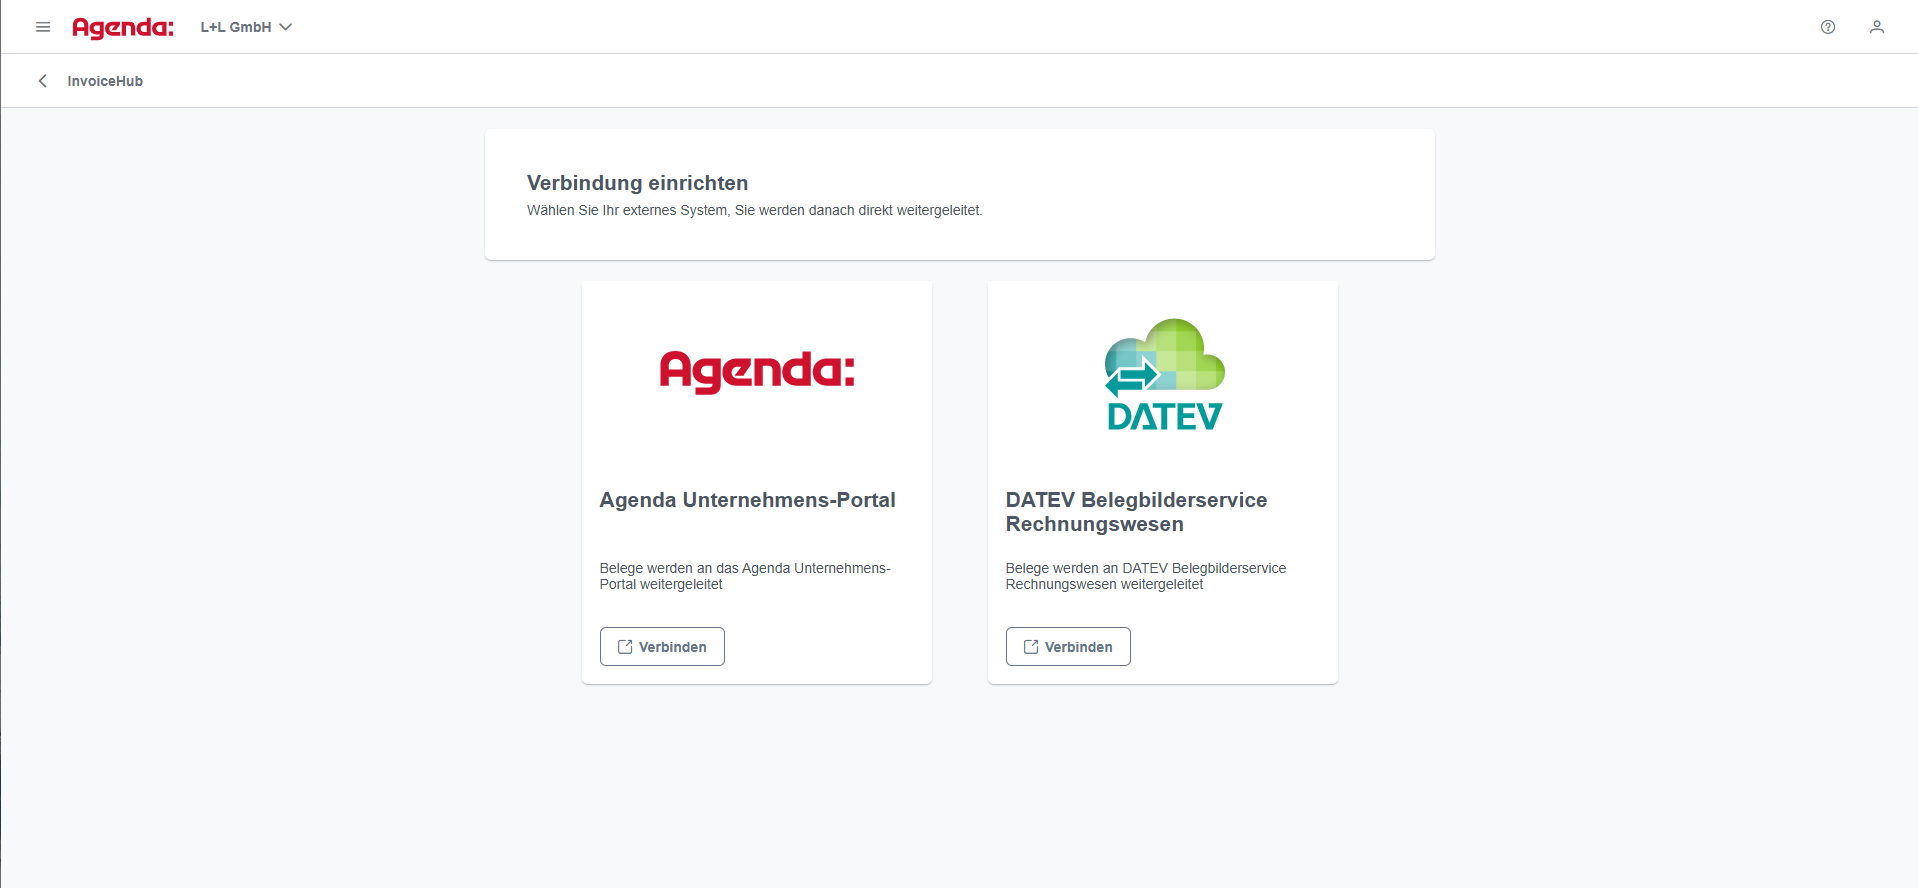Screen dimensions: 1918x888
Task: Open the user profile icon
Action: click(x=1876, y=27)
